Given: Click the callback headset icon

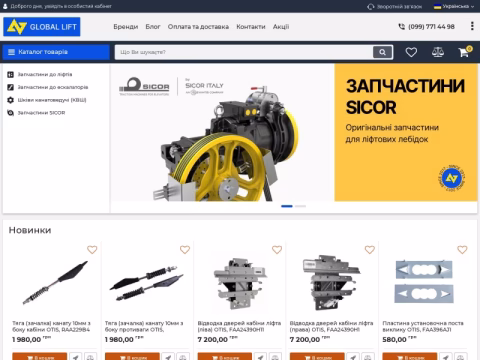Looking at the screenshot, I should coord(371,7).
